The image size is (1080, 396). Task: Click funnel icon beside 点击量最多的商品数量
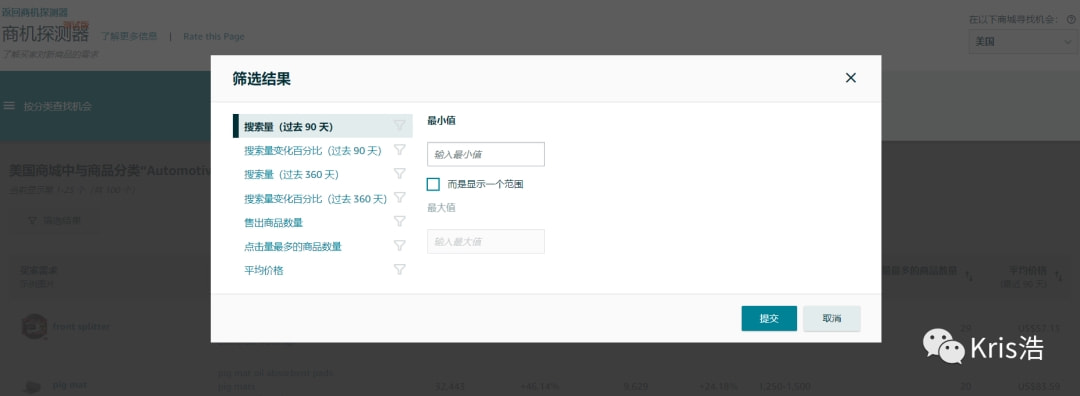pos(399,245)
